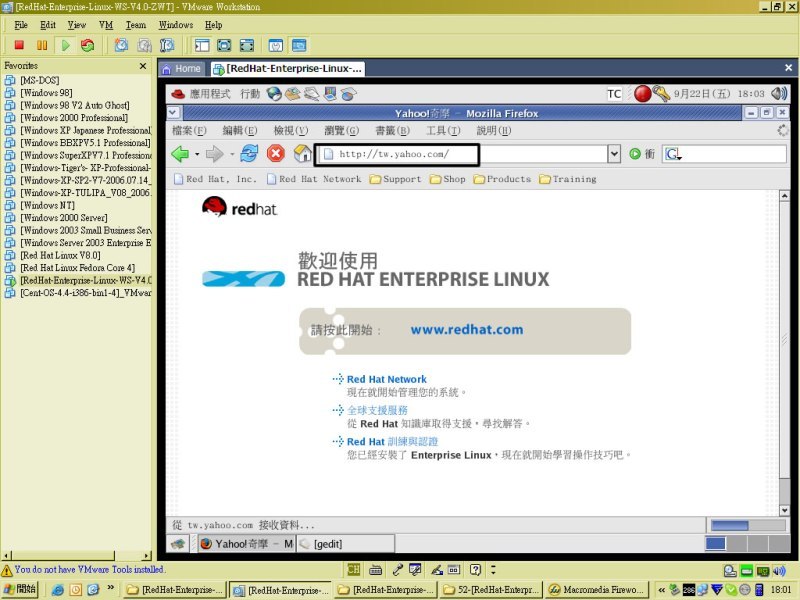Open the VM menu in VMware
The height and width of the screenshot is (600, 800).
point(106,25)
